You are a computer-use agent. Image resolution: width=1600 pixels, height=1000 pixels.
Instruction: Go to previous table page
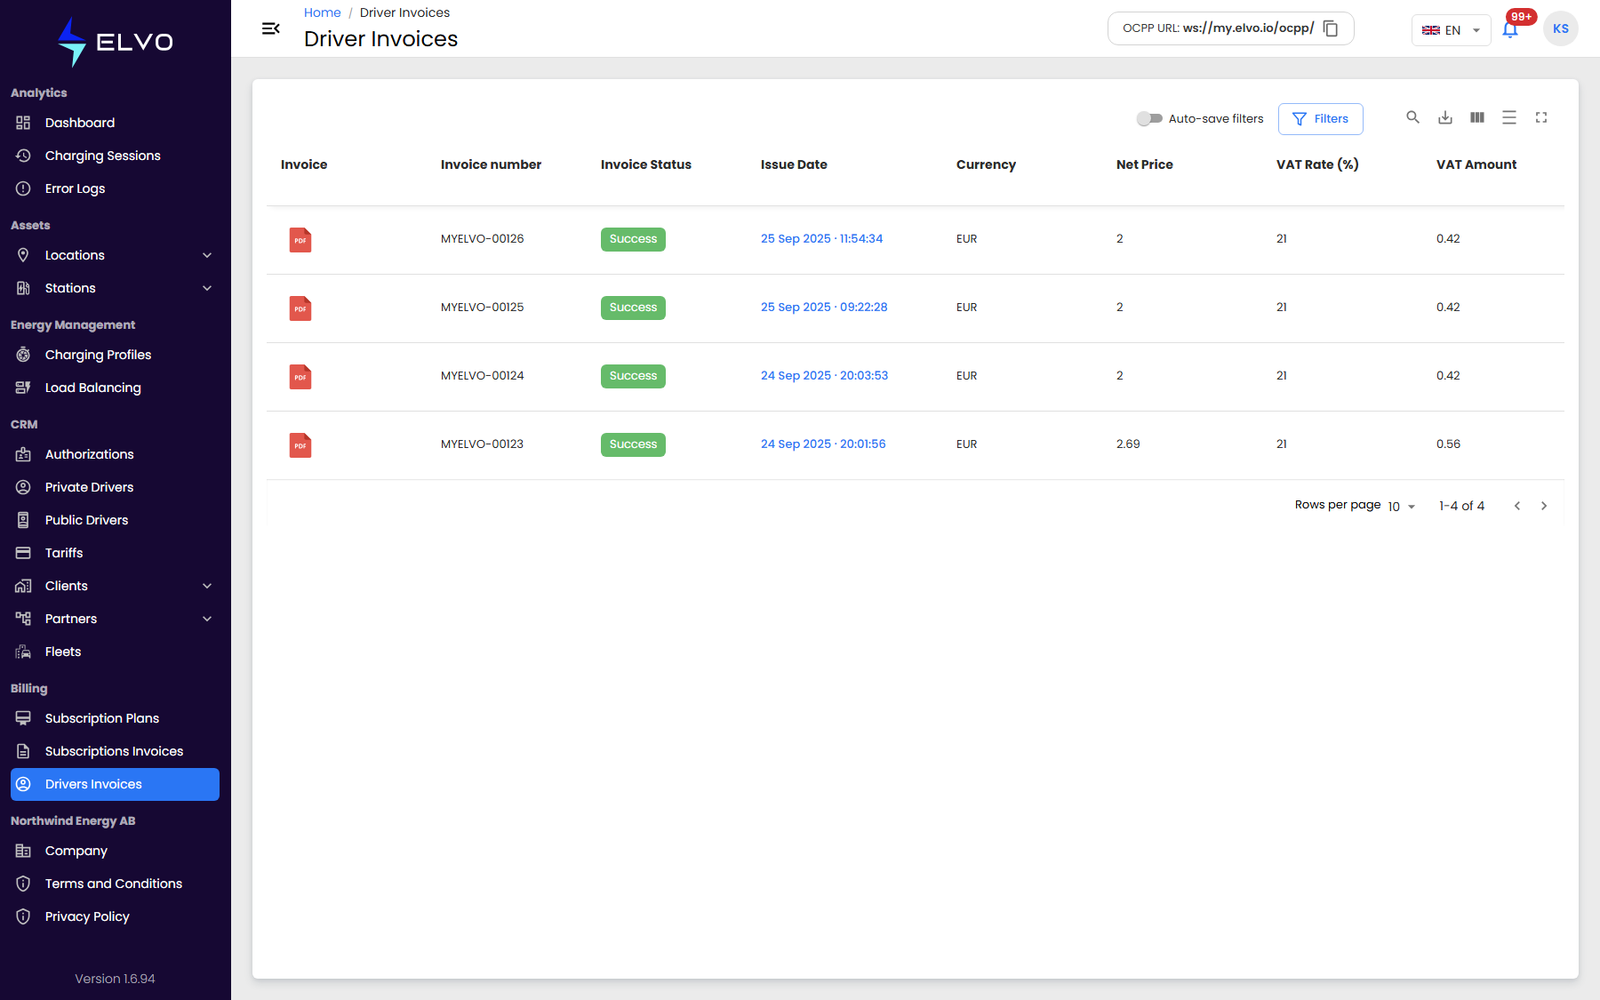tap(1517, 506)
